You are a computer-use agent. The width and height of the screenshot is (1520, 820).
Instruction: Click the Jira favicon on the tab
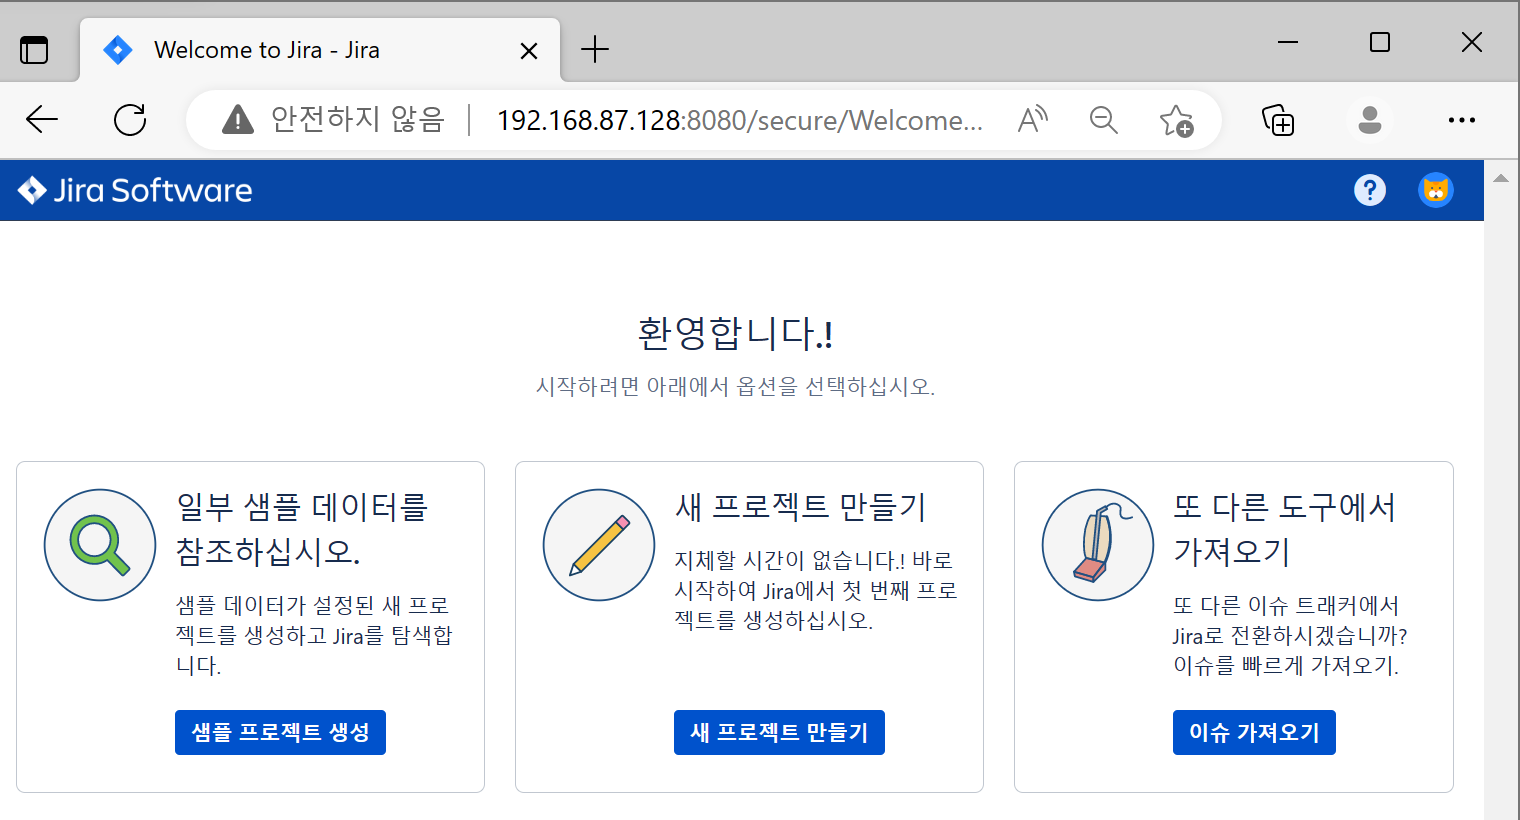pyautogui.click(x=118, y=50)
